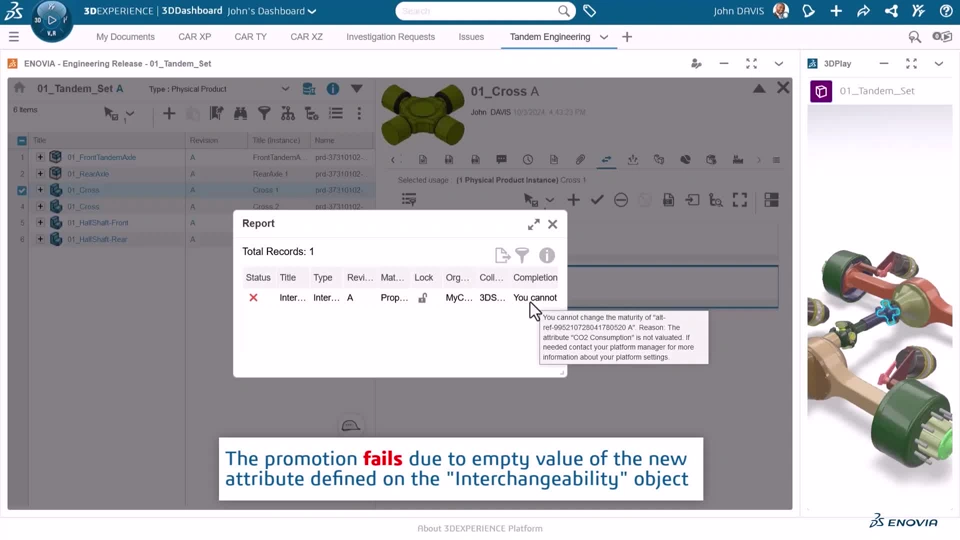Click the fullscreen frame icon in details toolbar
This screenshot has height=540, width=960.
(x=740, y=200)
